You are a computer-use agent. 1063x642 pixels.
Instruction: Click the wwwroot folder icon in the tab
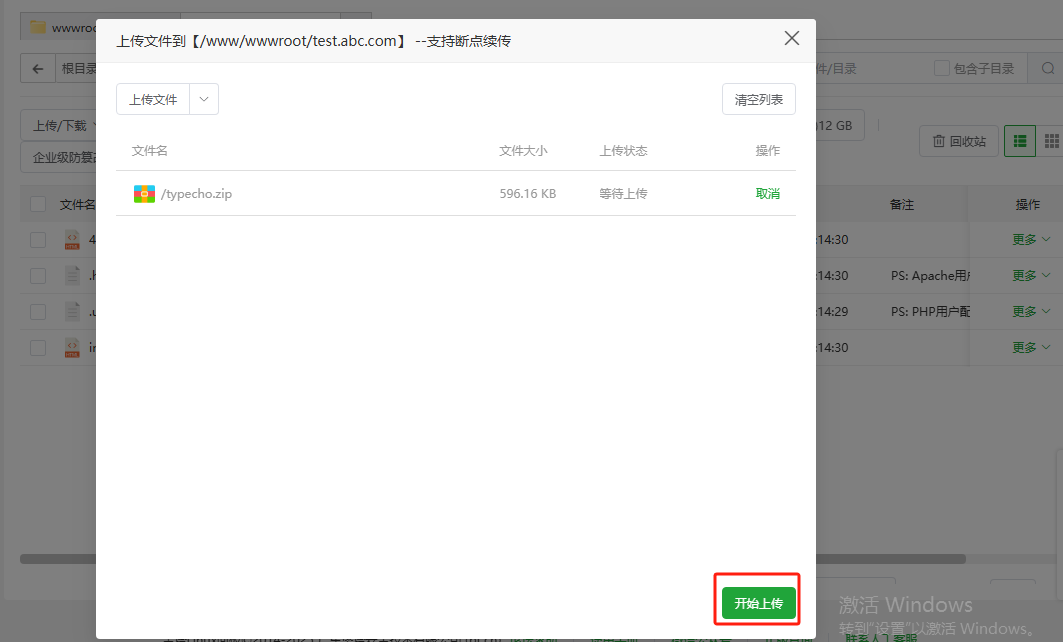[38, 27]
